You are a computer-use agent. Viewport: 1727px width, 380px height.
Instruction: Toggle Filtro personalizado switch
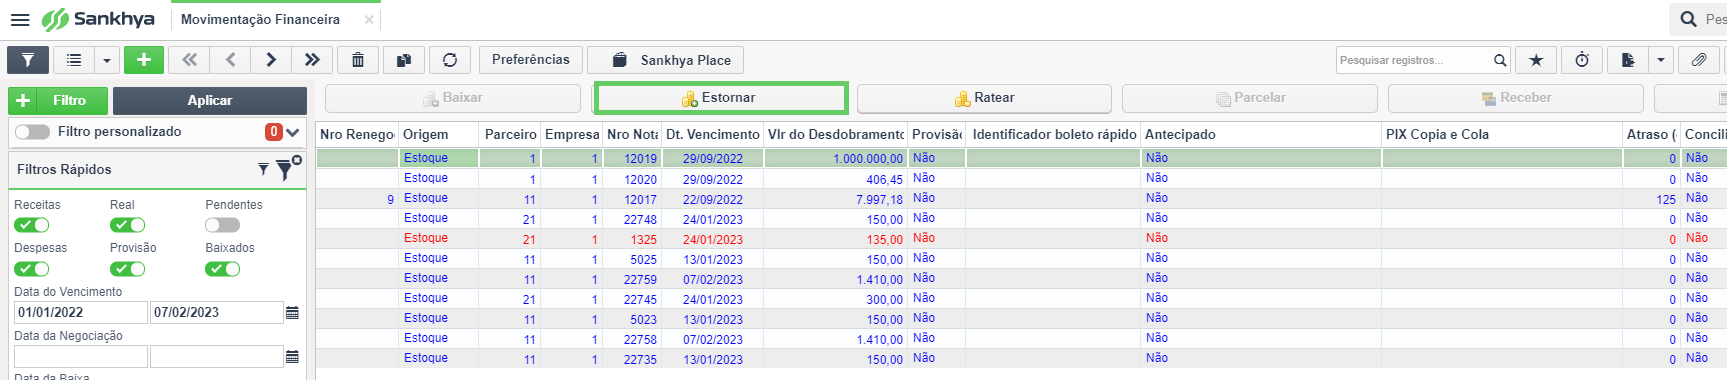[32, 131]
